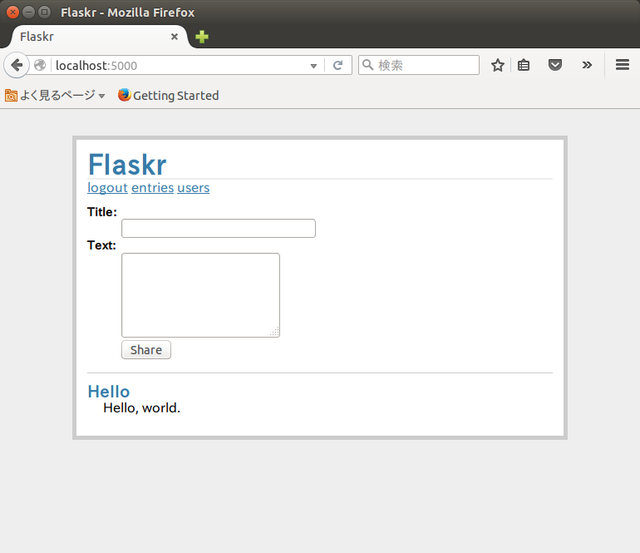
Task: Open the users link
Action: coord(193,188)
